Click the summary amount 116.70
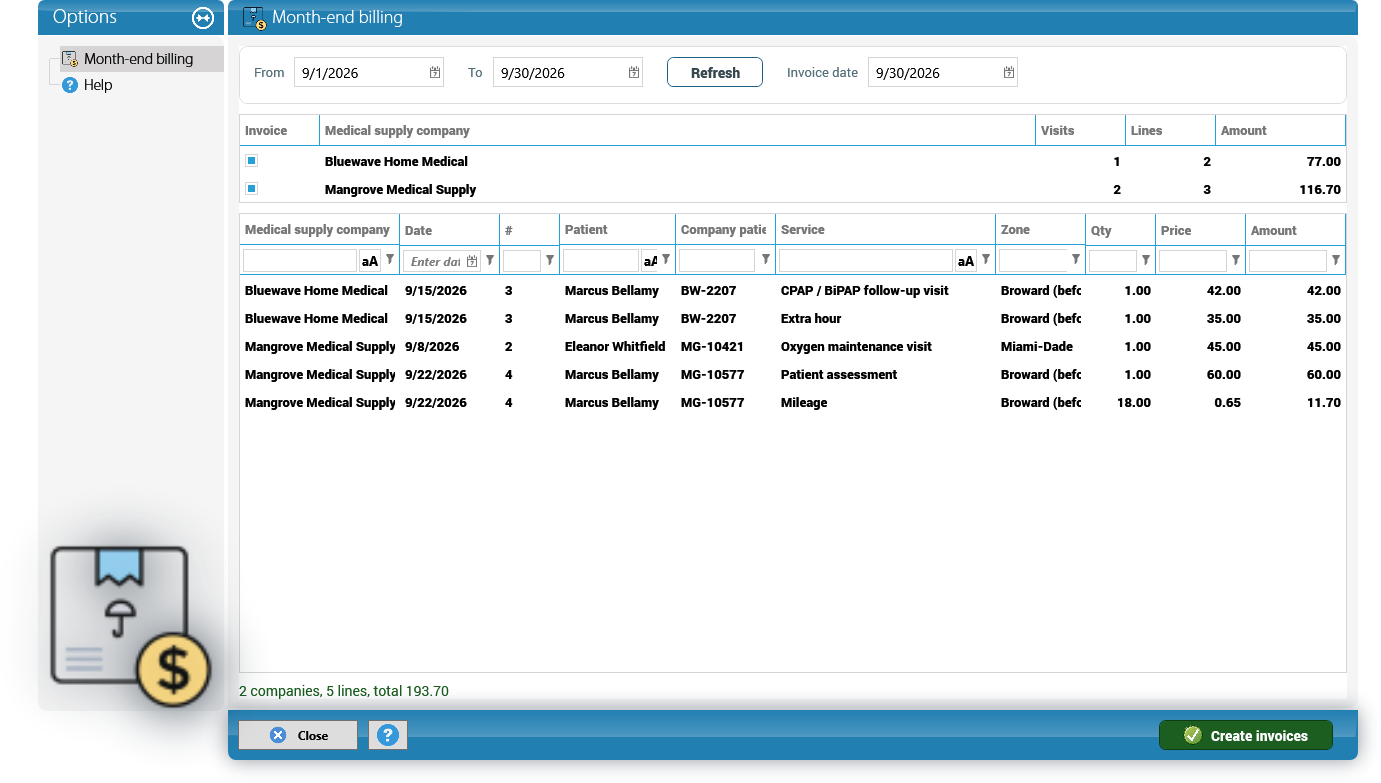Screen dimensions: 1381x783 pyautogui.click(x=1320, y=189)
